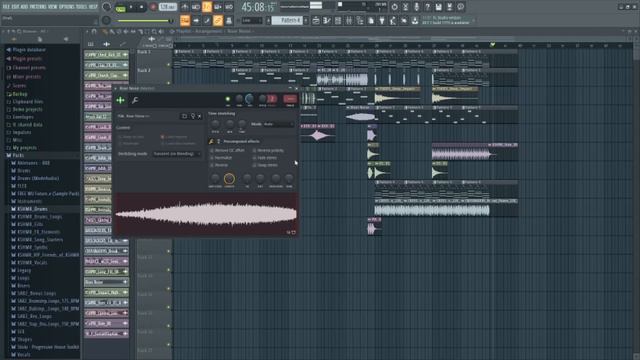Open the Line snap dropdown in toolbar
The height and width of the screenshot is (360, 640).
(251, 20)
